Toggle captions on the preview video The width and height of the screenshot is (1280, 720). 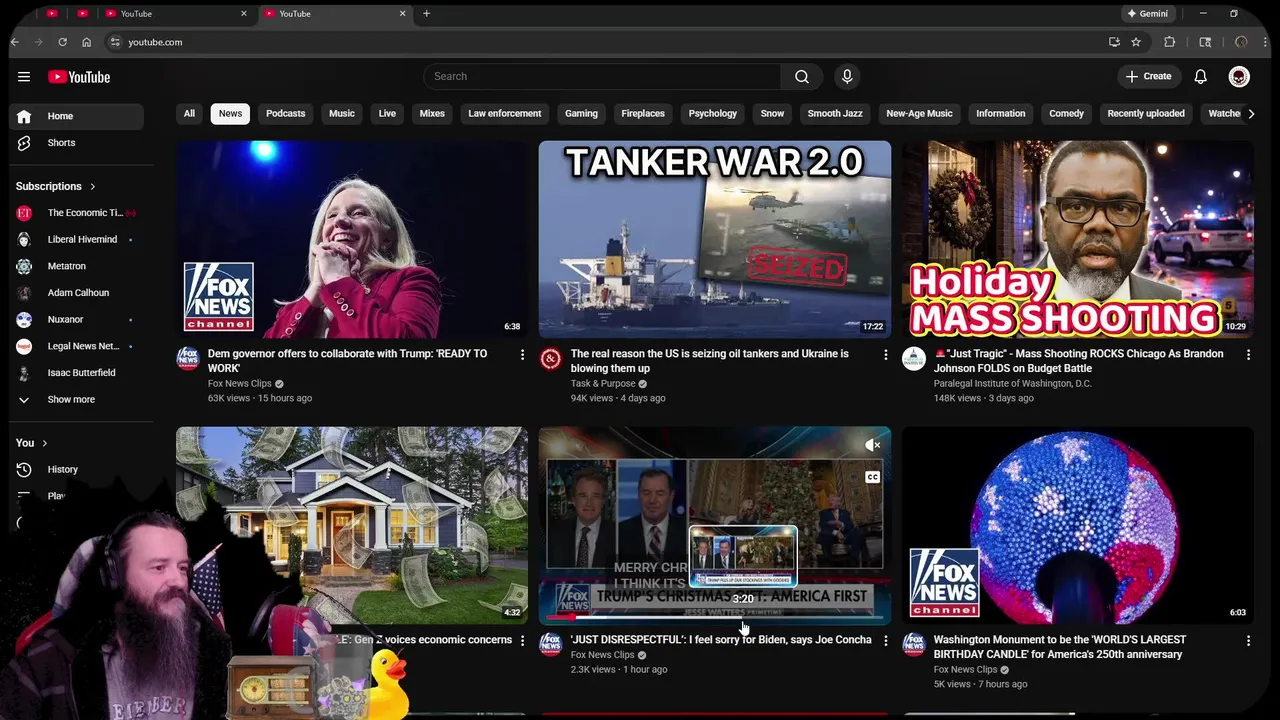pos(873,477)
